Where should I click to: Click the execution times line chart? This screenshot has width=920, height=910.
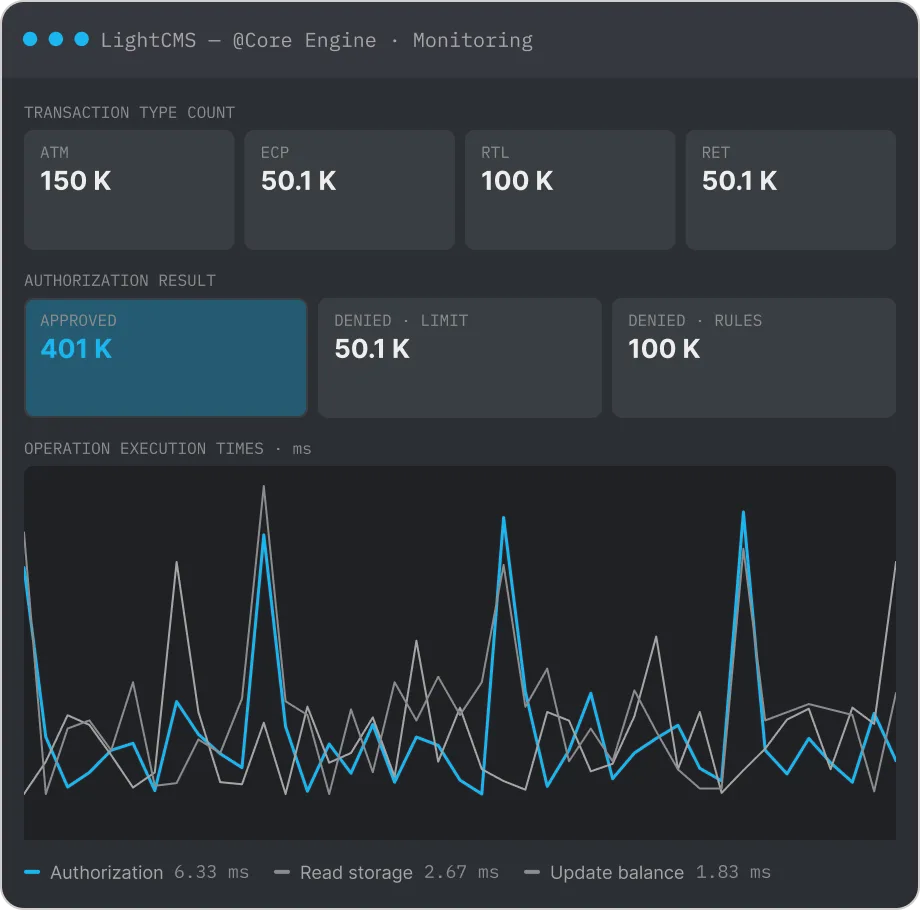click(460, 653)
